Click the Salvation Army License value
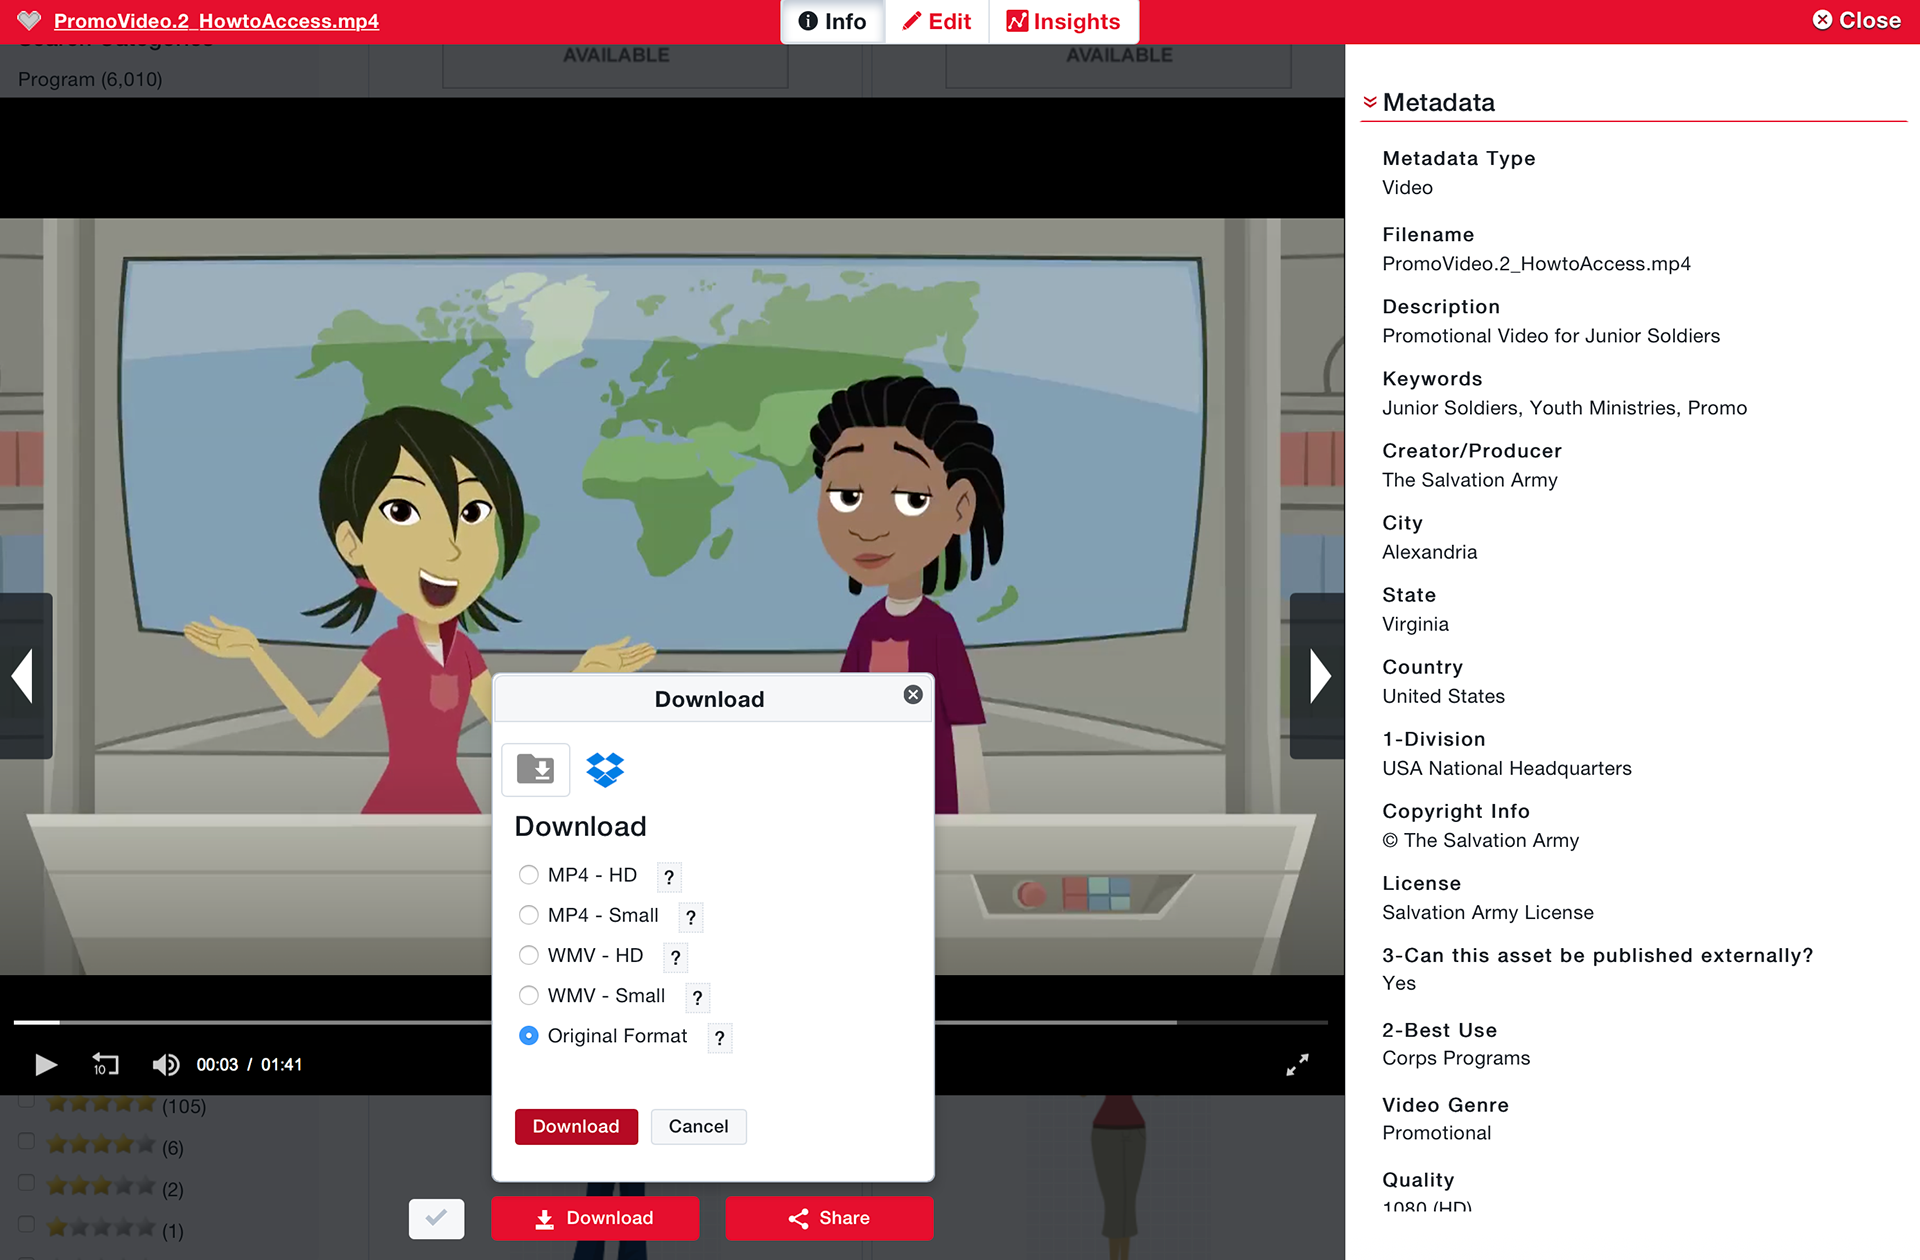The image size is (1920, 1260). pos(1487,912)
